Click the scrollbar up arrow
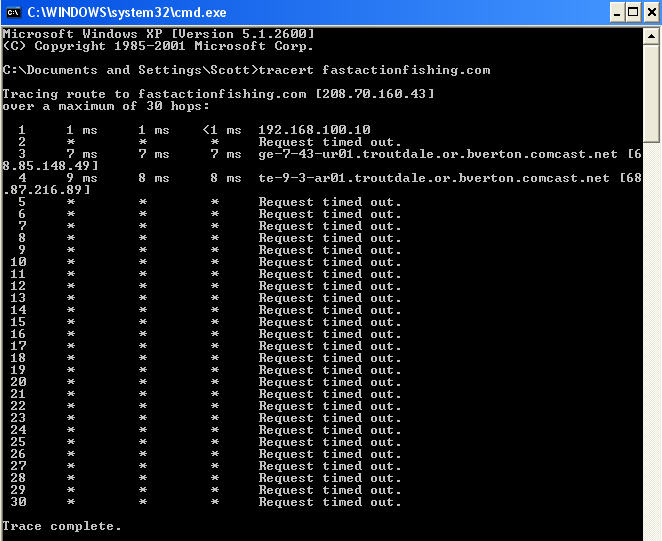This screenshot has height=541, width=662. point(651,37)
